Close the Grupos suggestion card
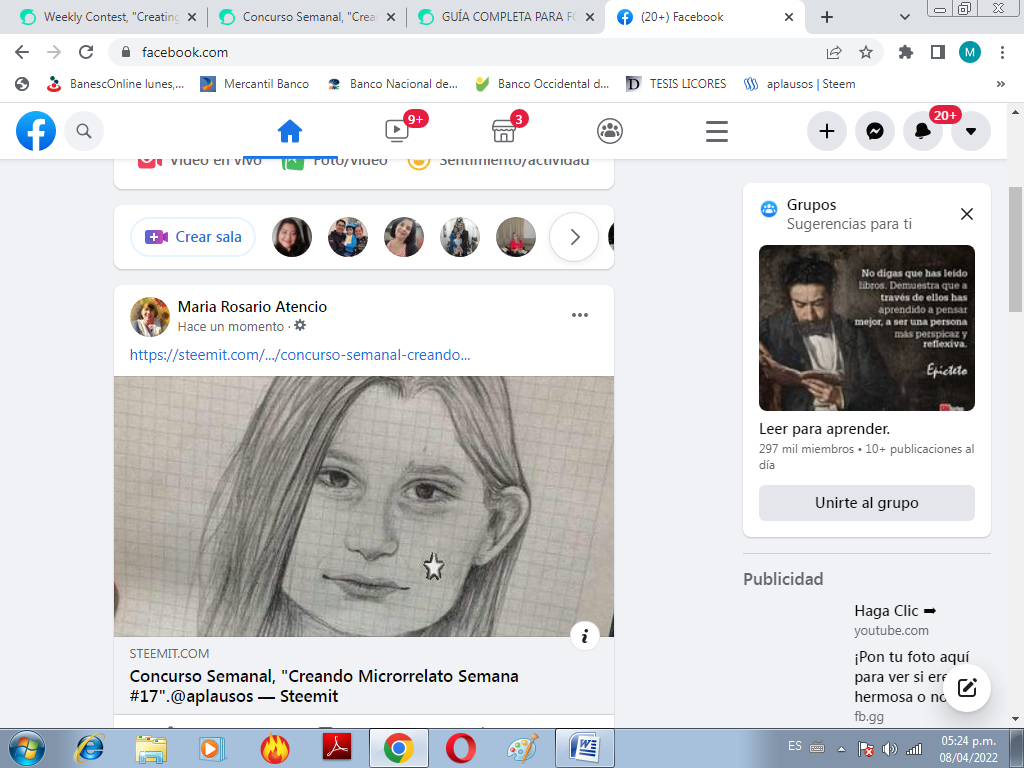This screenshot has height=768, width=1024. (x=967, y=214)
